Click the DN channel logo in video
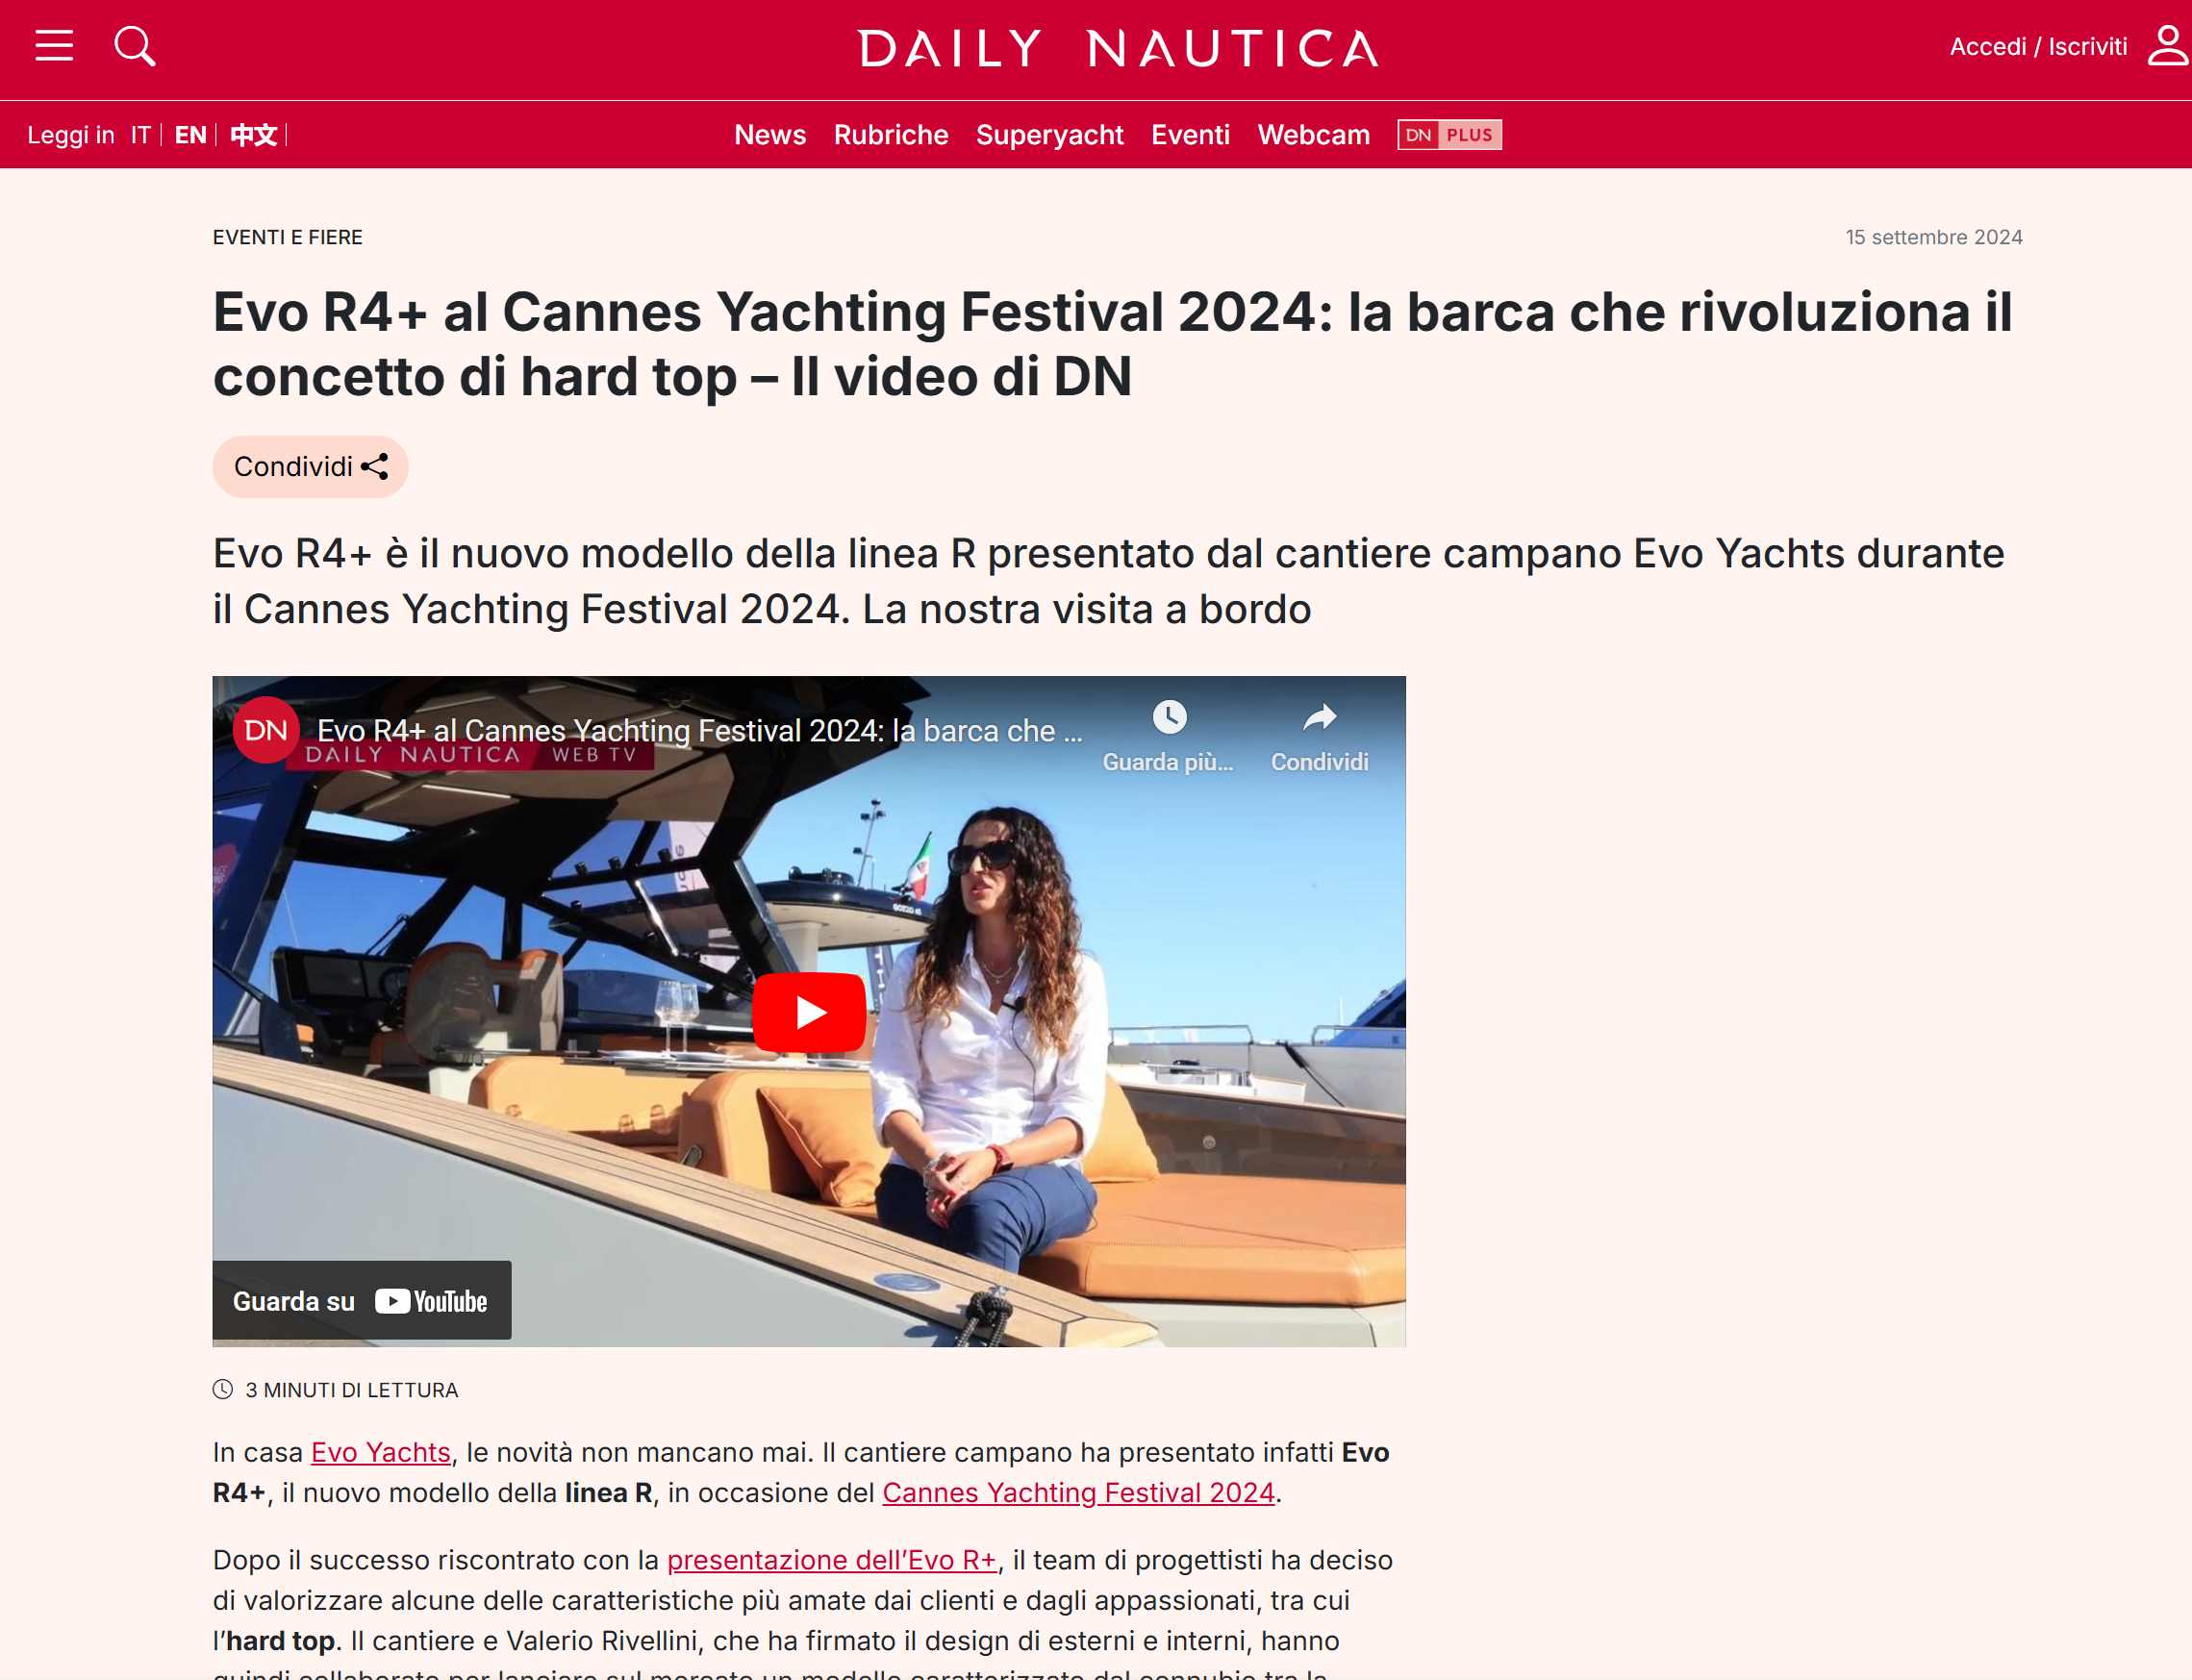 coord(266,730)
